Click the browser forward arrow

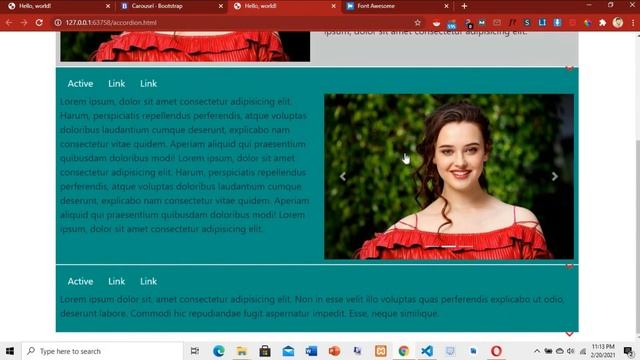tap(24, 23)
